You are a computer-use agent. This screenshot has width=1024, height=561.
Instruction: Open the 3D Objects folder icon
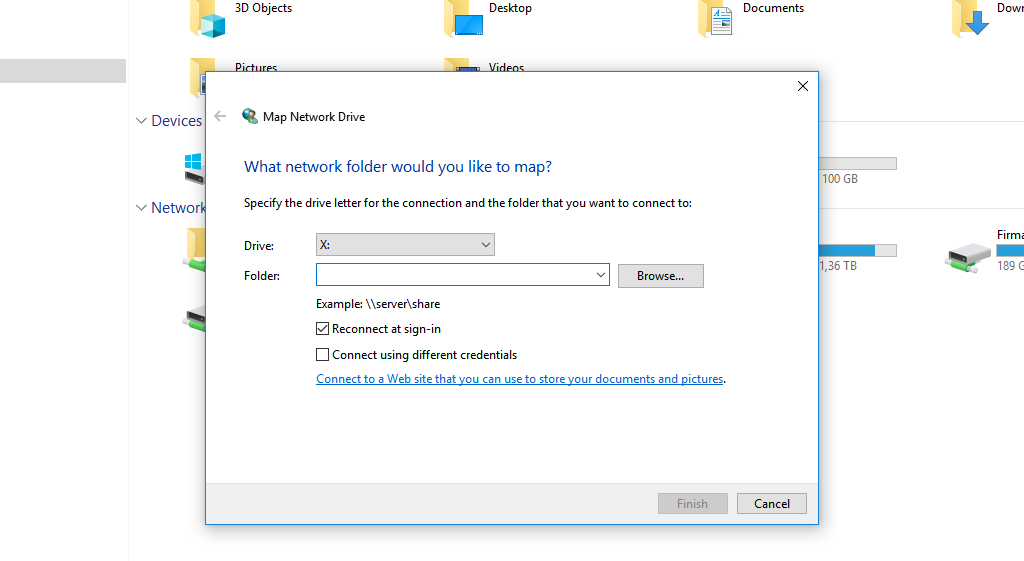coord(207,18)
